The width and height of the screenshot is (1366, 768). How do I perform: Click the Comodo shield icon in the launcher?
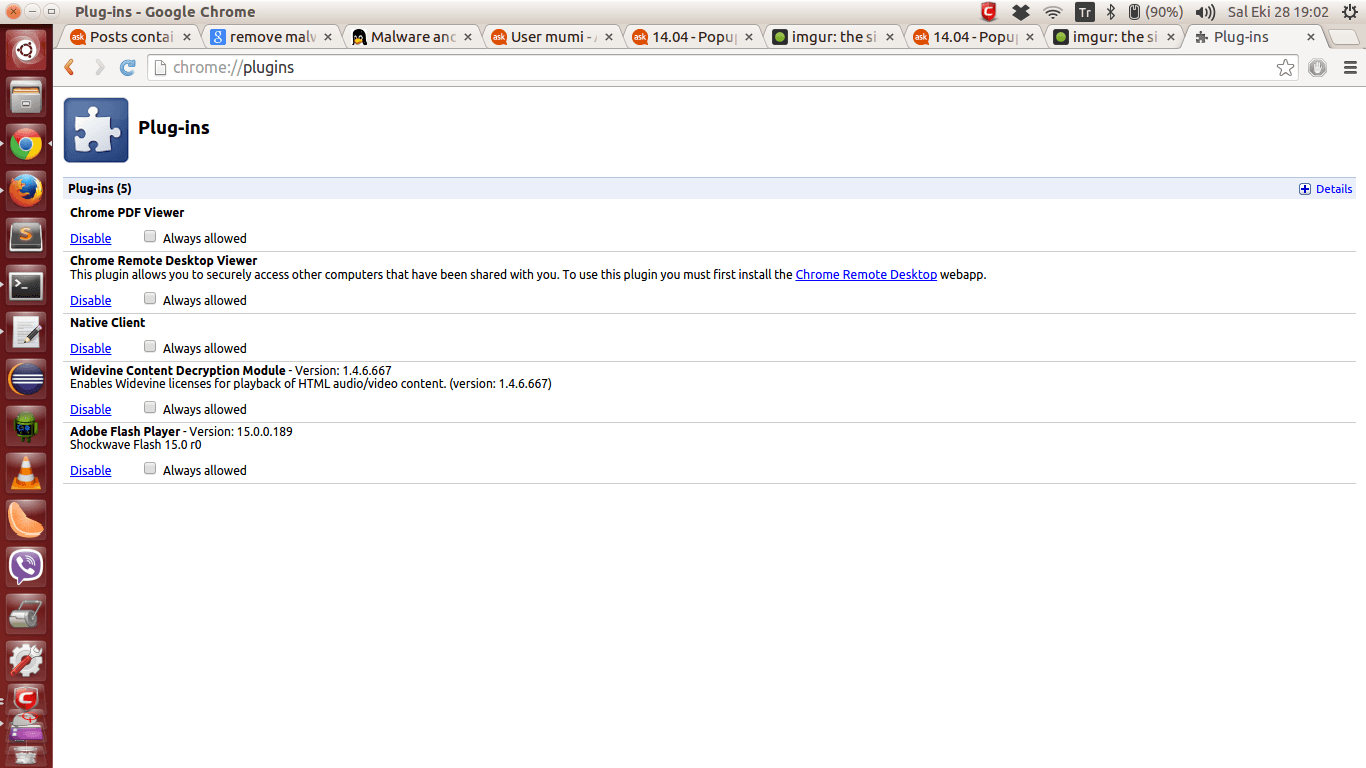pos(26,700)
